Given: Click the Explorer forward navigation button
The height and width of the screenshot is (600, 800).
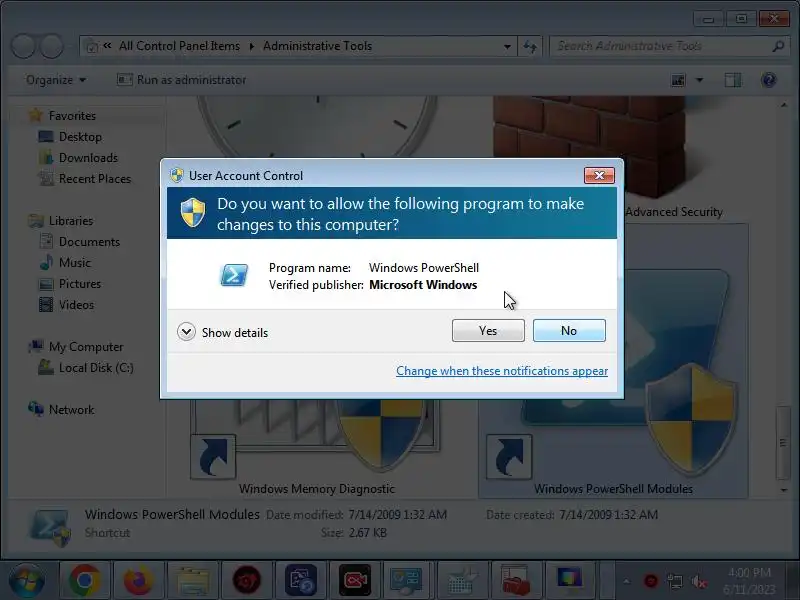Looking at the screenshot, I should (52, 46).
